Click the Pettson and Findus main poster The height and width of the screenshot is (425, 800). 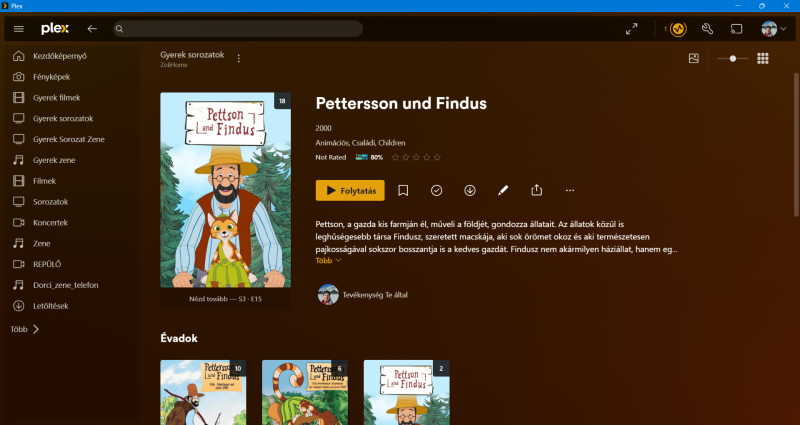(226, 190)
